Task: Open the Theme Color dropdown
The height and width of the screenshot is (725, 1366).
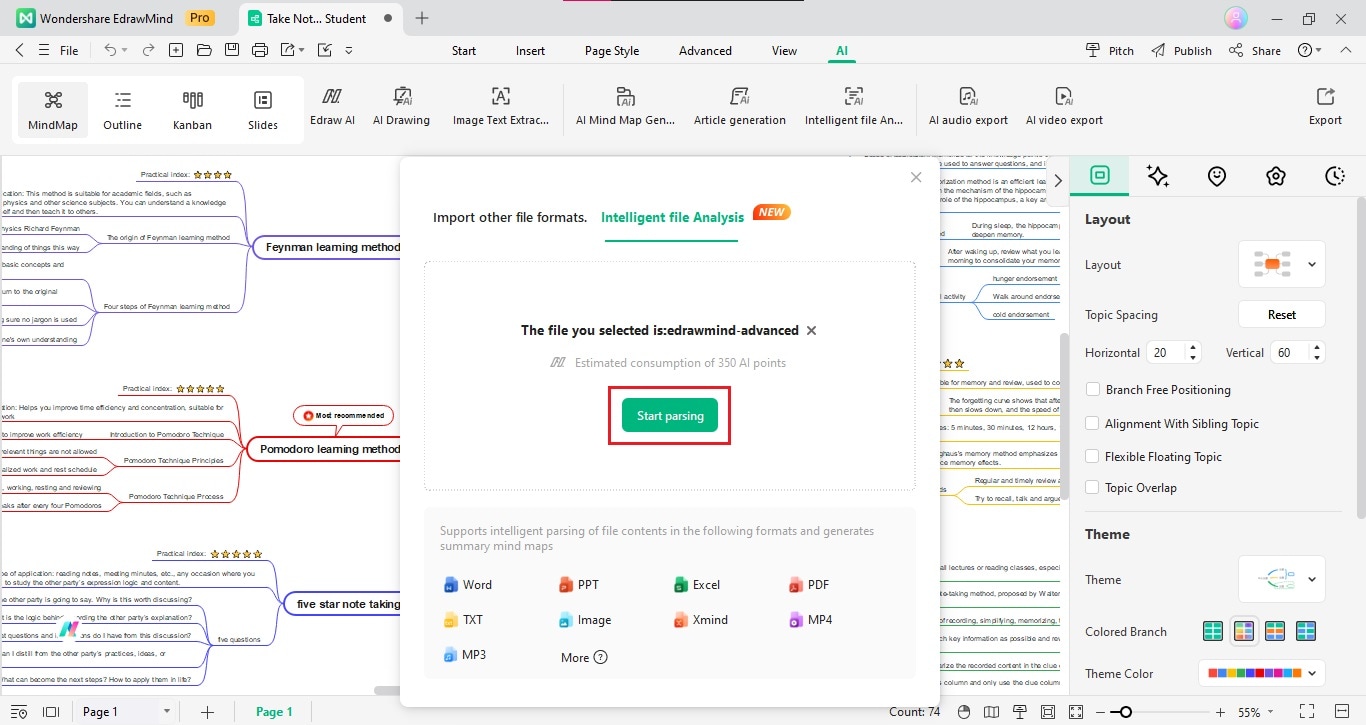Action: [1262, 674]
